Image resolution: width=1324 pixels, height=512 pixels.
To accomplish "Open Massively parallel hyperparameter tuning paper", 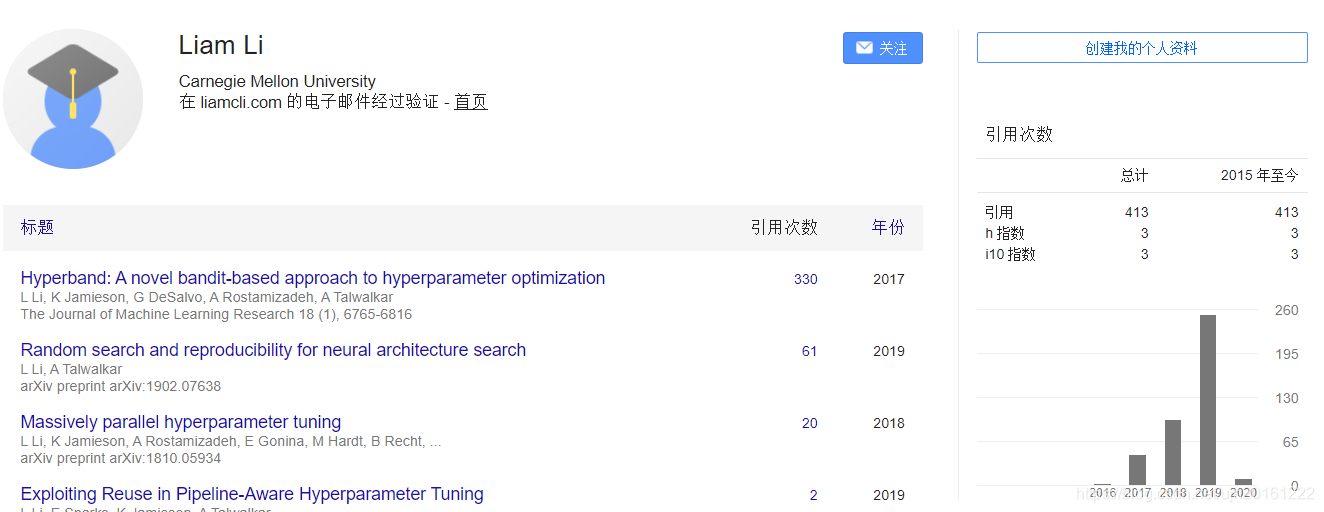I will [181, 422].
